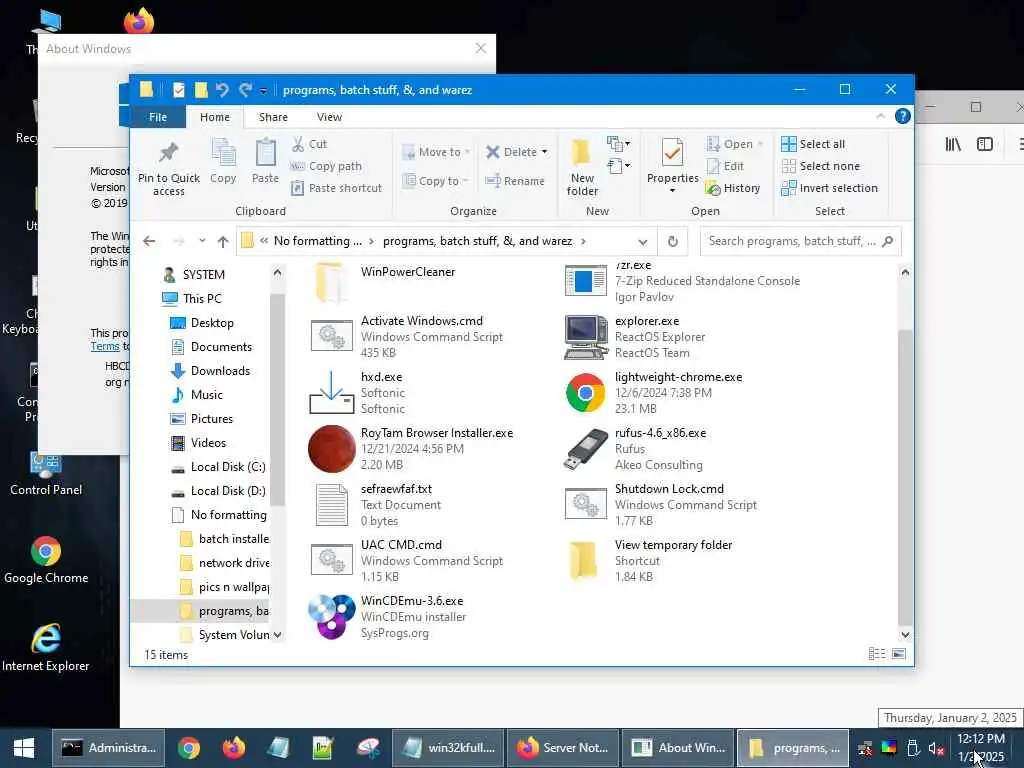Select the RoyTam Browser Installer.exe icon
Viewport: 1024px width, 768px height.
tap(332, 449)
